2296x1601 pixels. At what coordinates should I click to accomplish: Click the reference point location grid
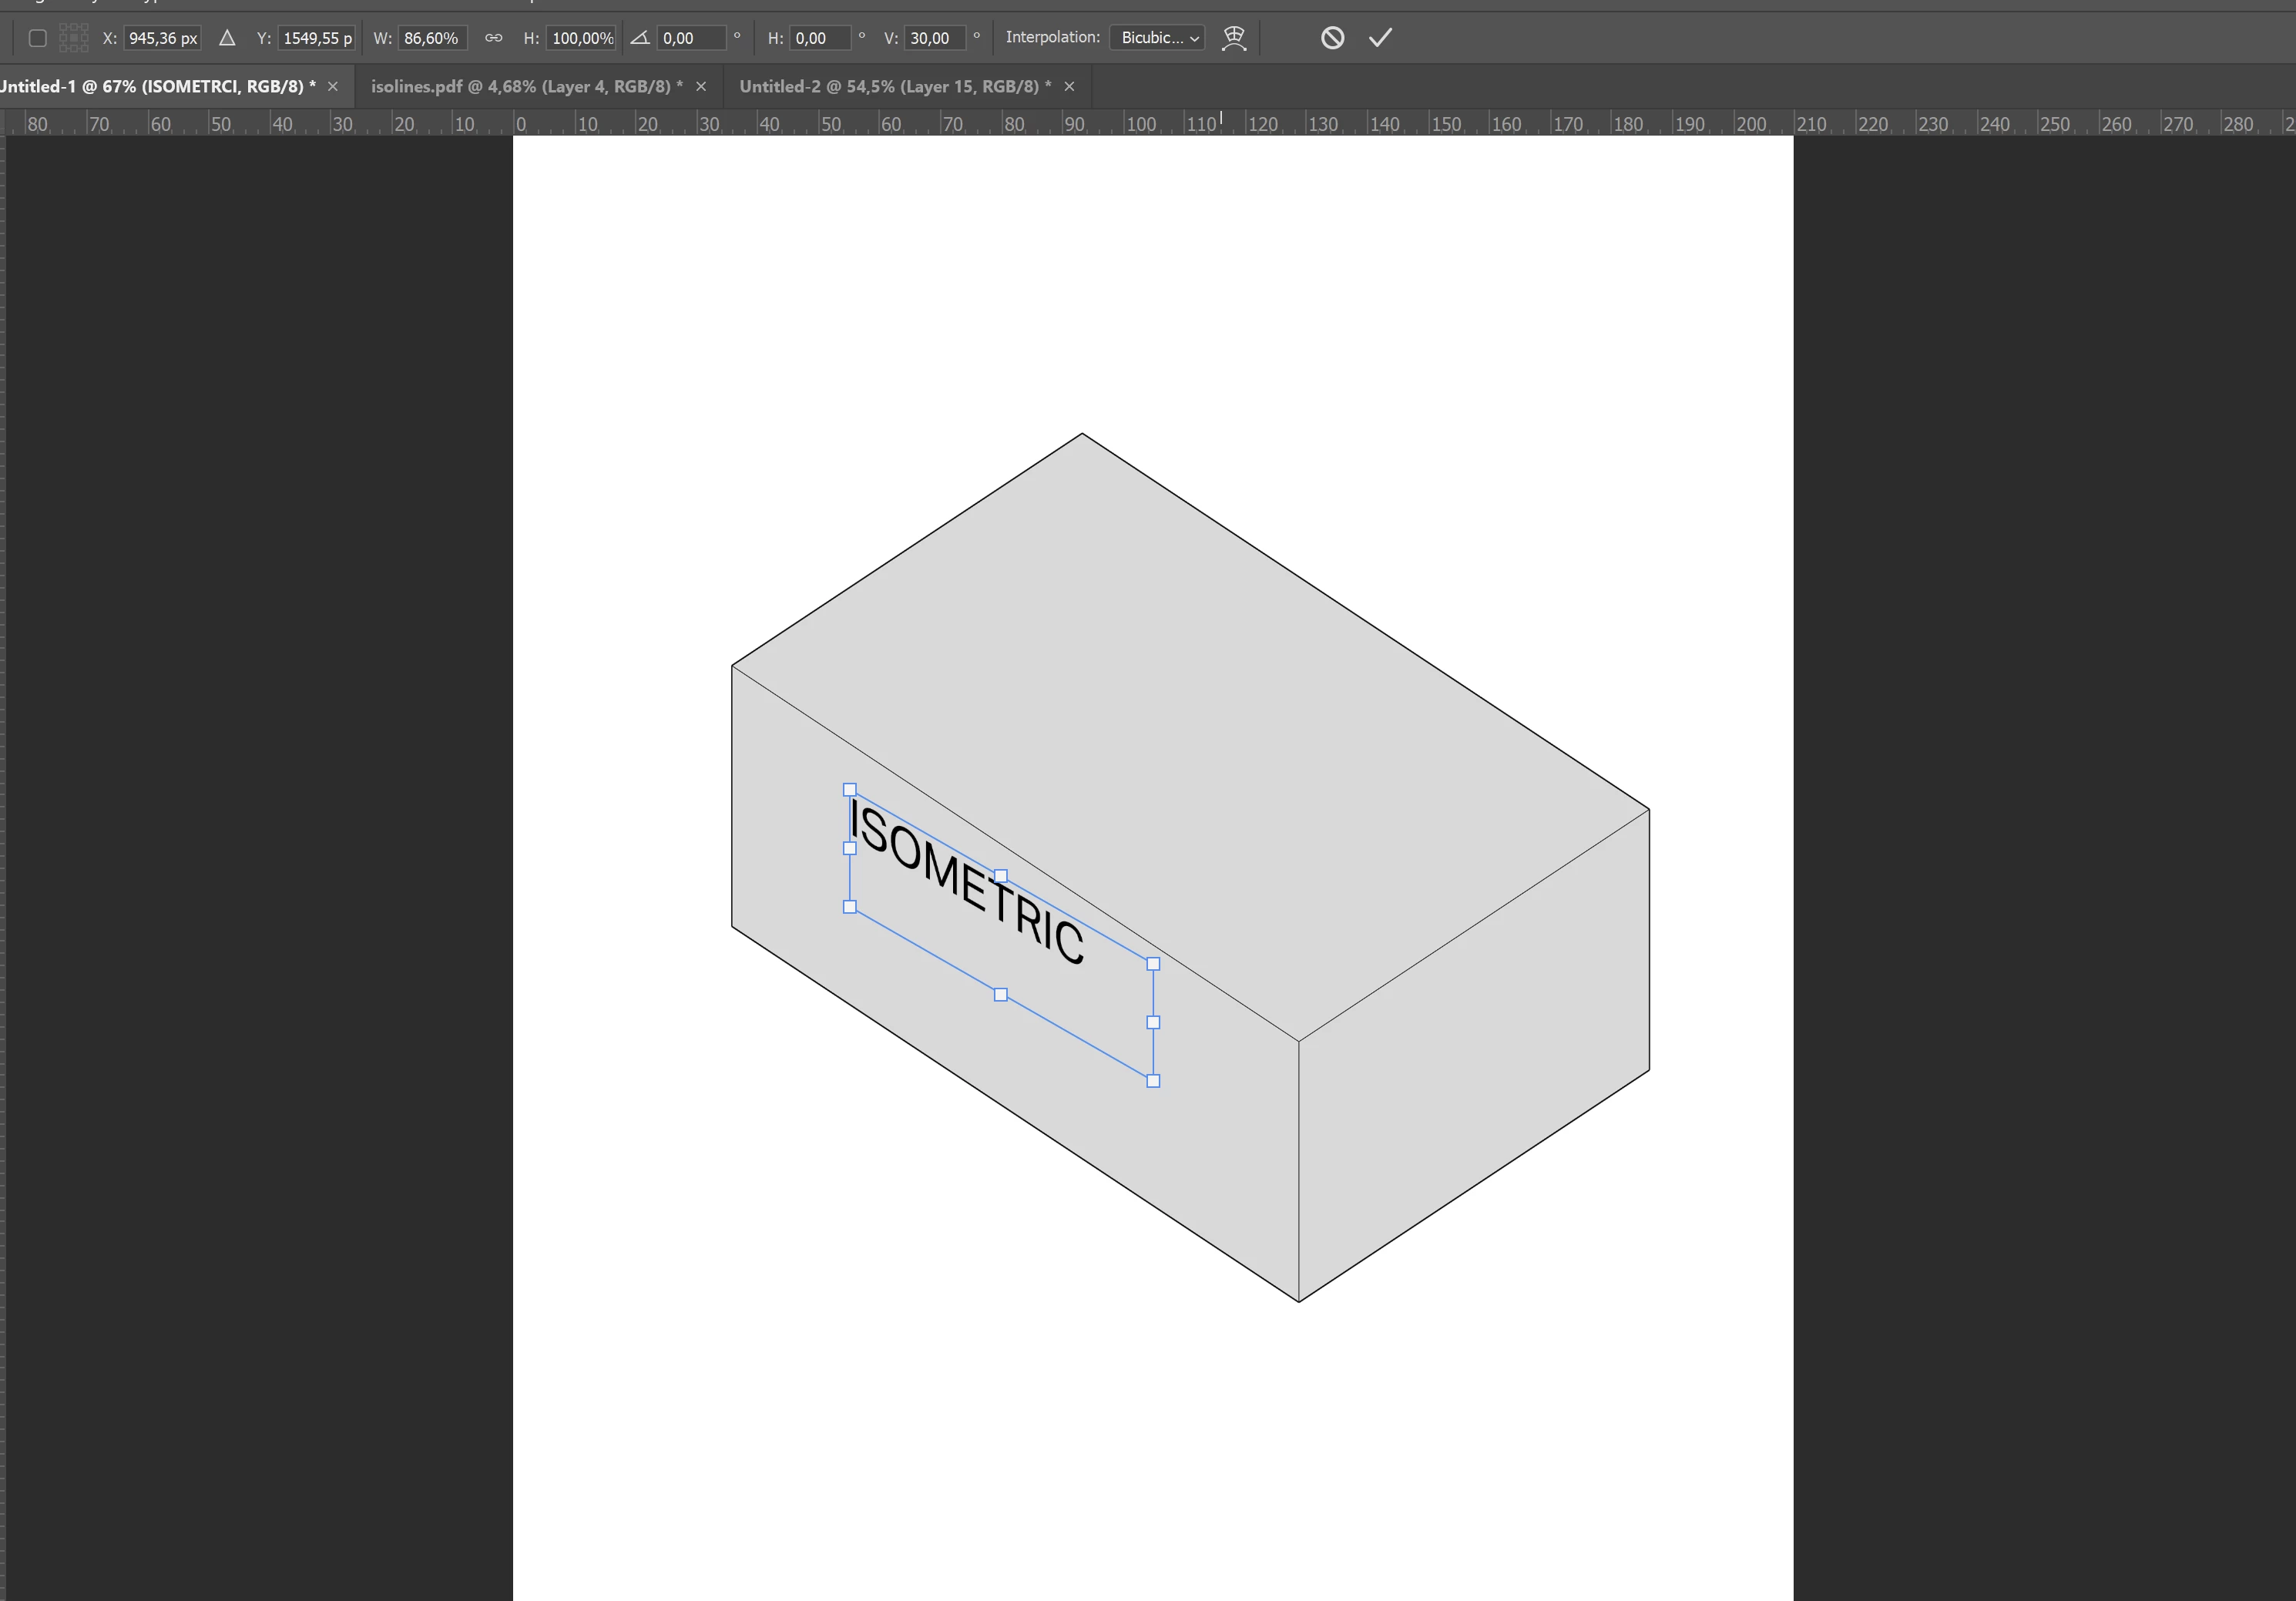coord(74,38)
